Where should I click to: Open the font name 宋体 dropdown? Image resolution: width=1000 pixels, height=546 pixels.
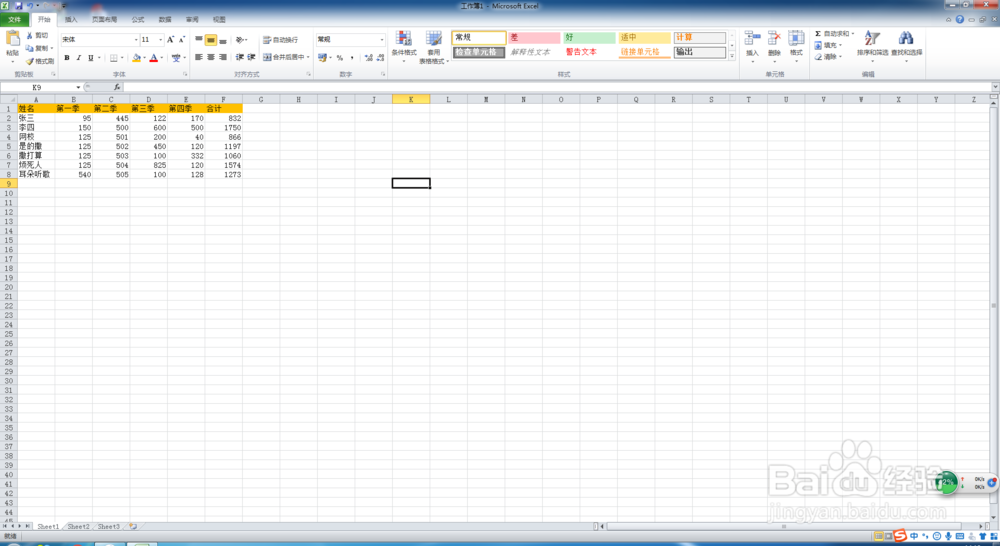(136, 40)
